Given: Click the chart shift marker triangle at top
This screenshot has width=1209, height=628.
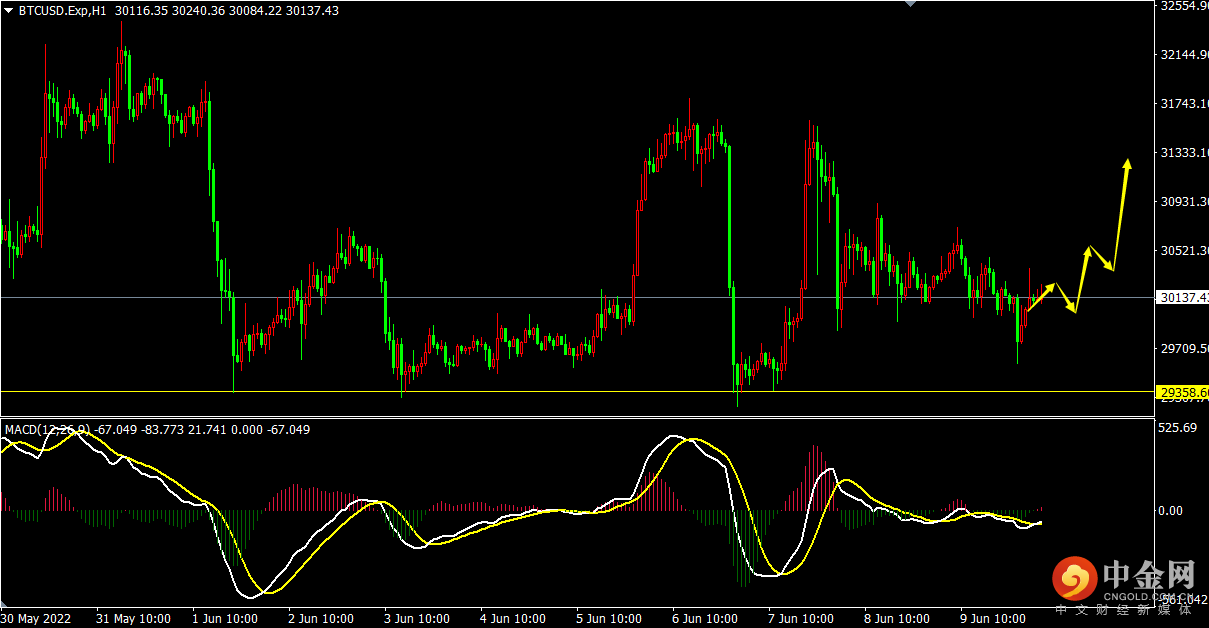Looking at the screenshot, I should coord(909,4).
